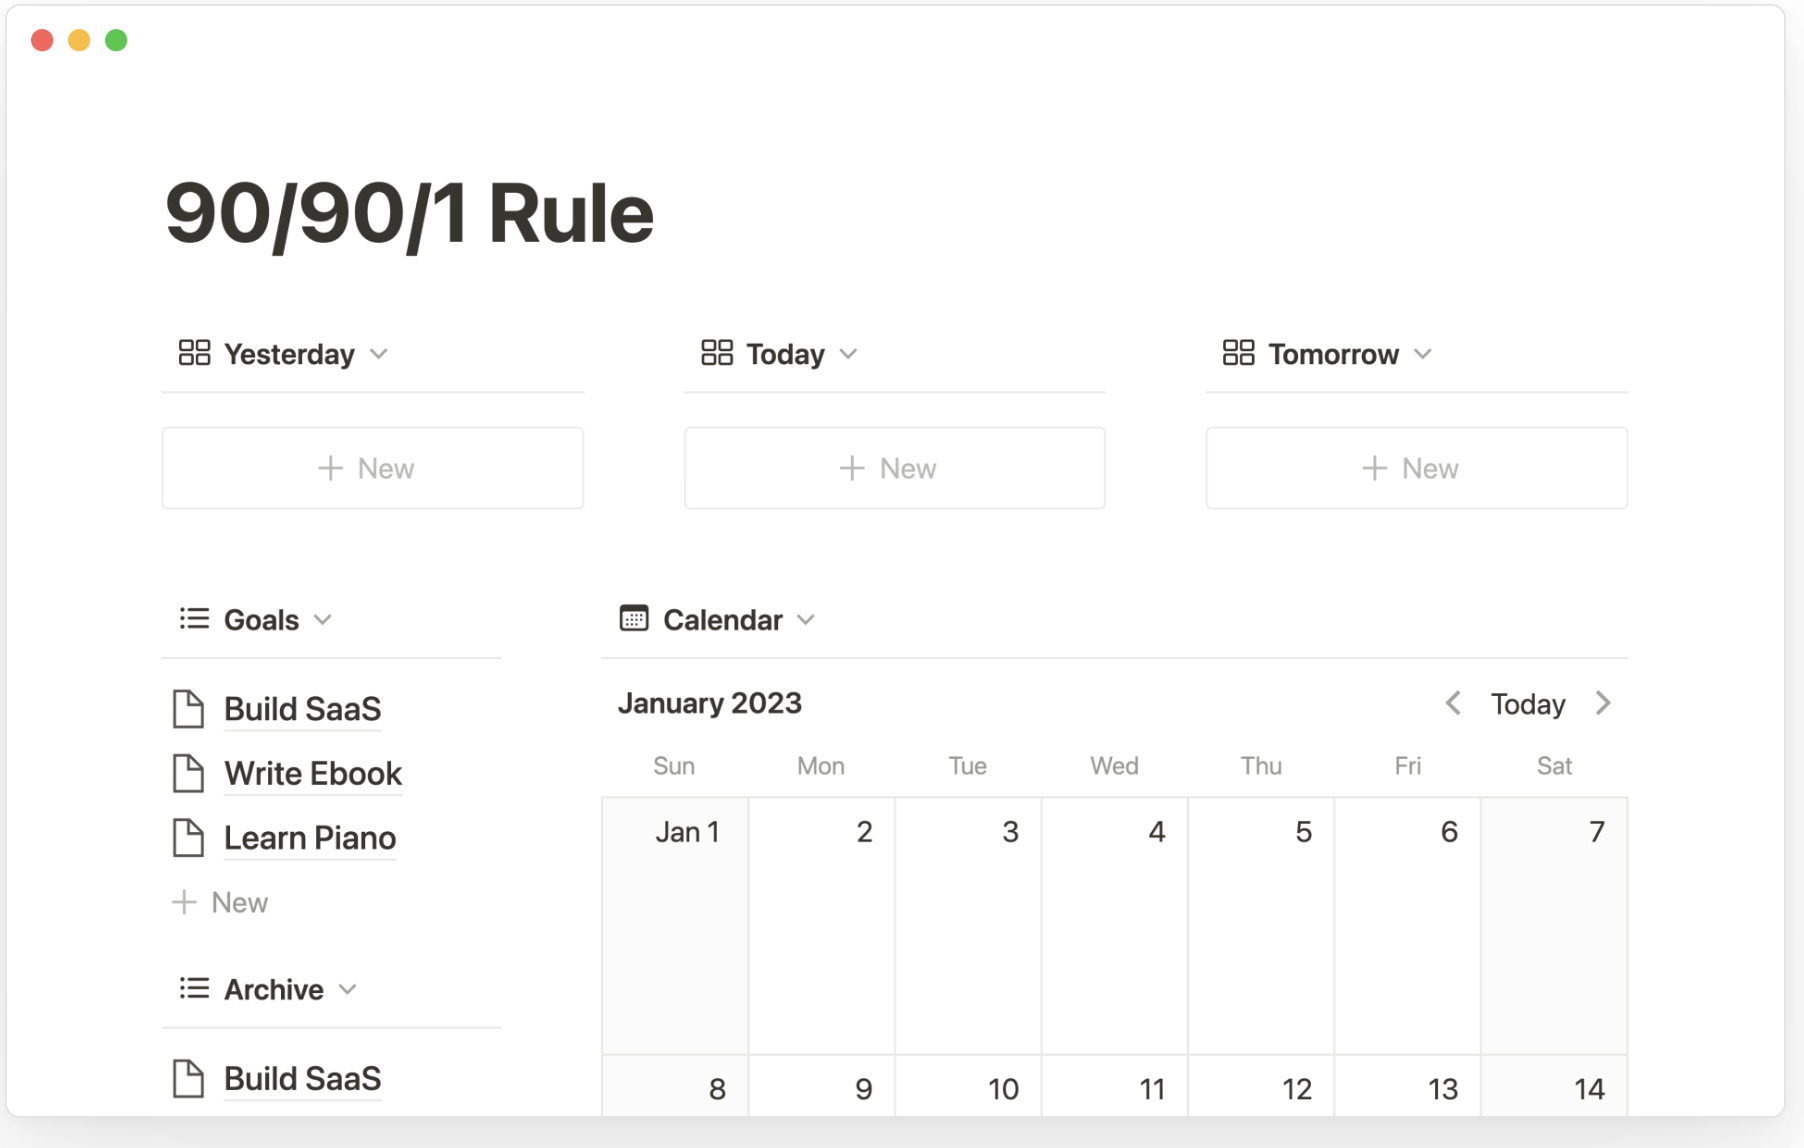Jump to Today in the calendar

[1527, 703]
